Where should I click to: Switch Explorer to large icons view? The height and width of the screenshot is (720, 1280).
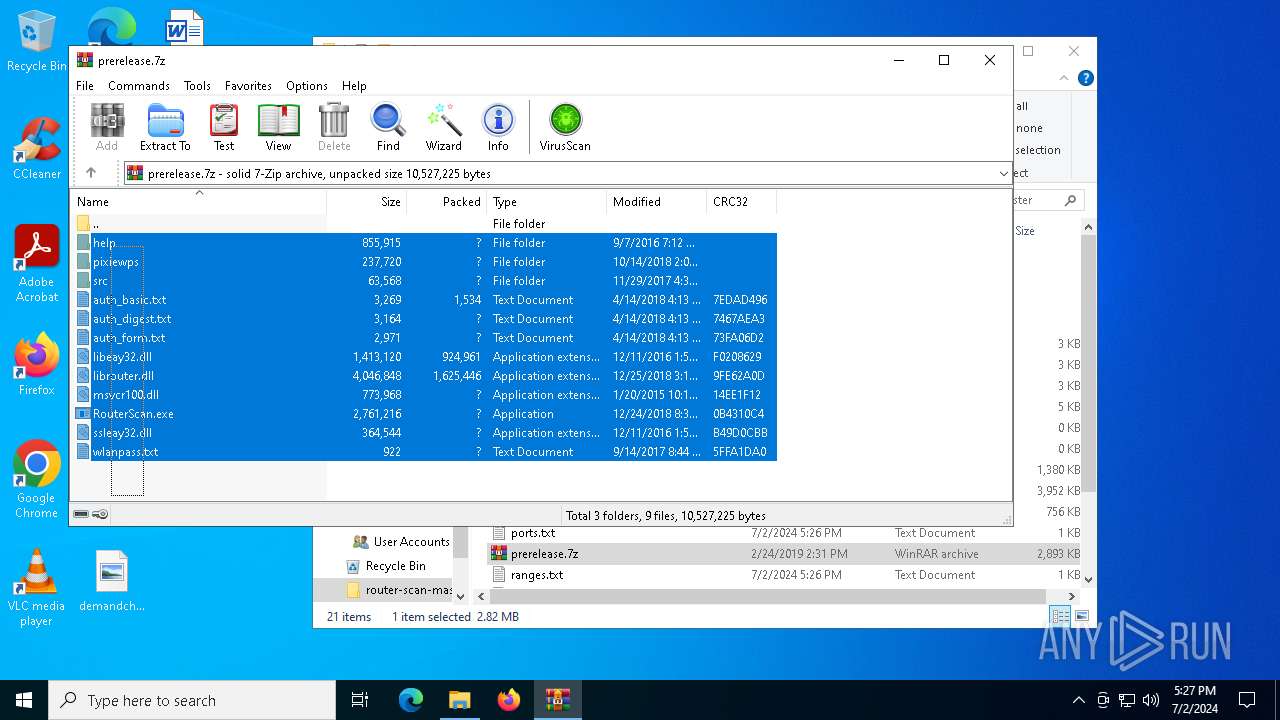tap(1081, 616)
